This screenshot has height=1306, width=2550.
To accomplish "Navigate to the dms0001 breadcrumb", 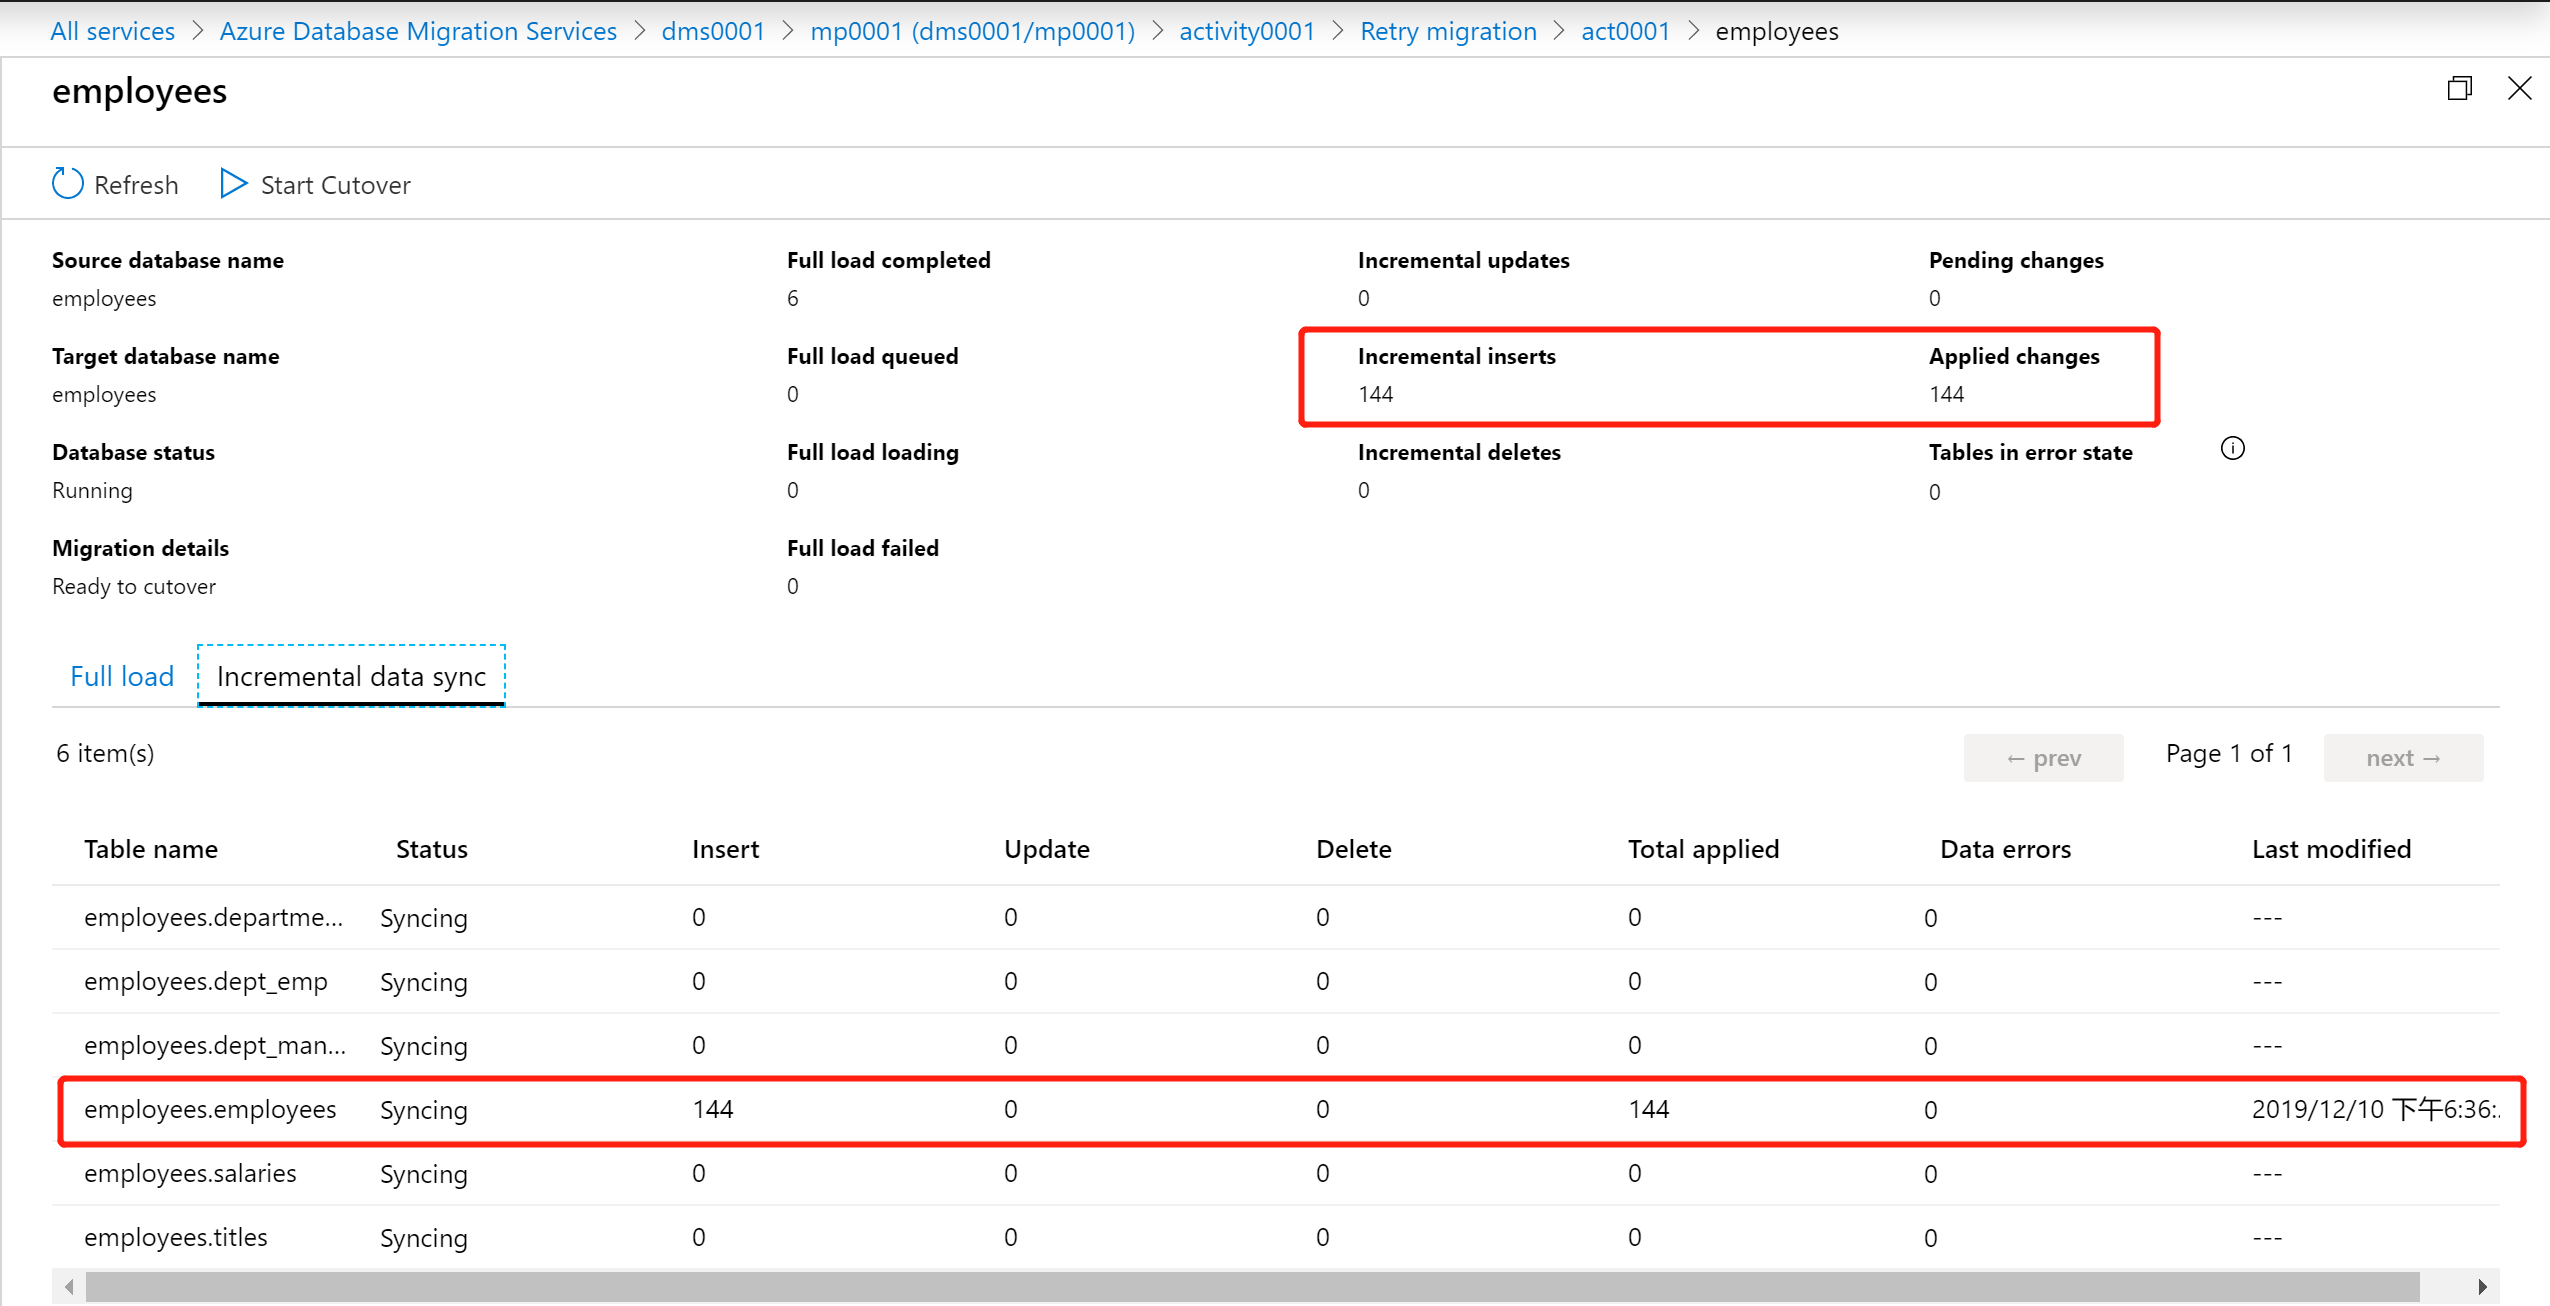I will [x=713, y=31].
